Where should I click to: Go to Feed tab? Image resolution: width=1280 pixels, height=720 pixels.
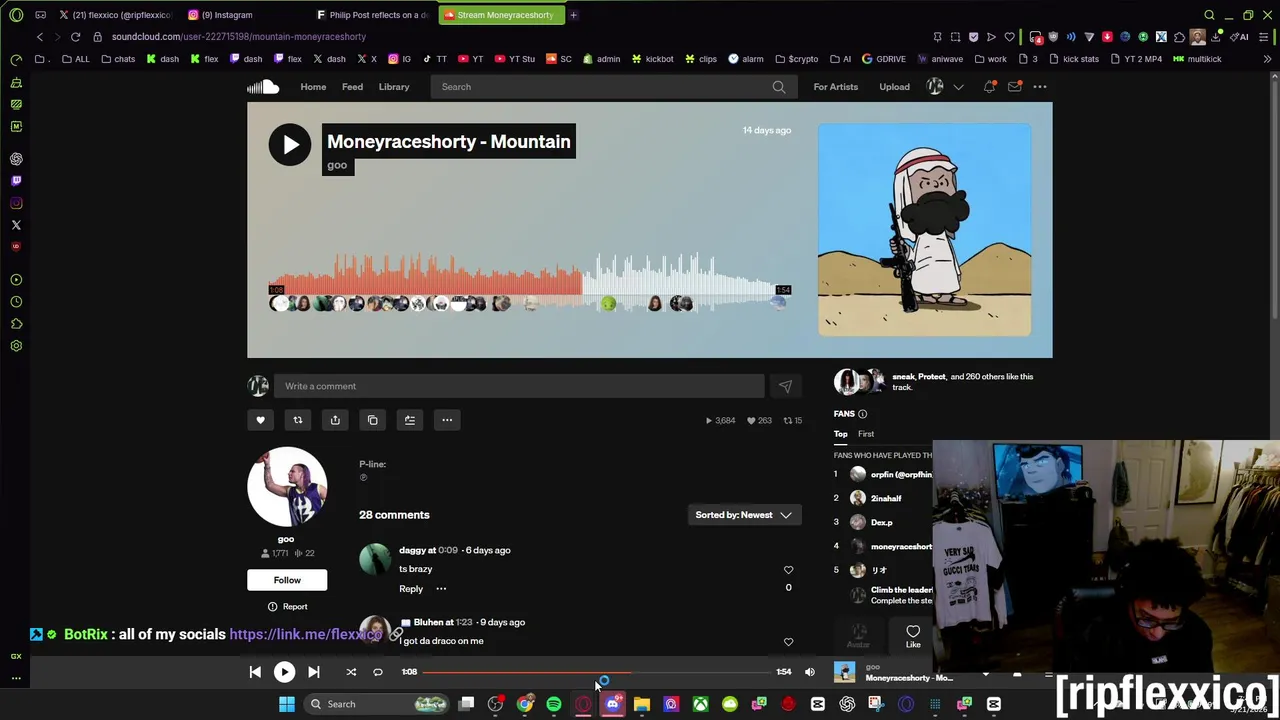pyautogui.click(x=352, y=87)
